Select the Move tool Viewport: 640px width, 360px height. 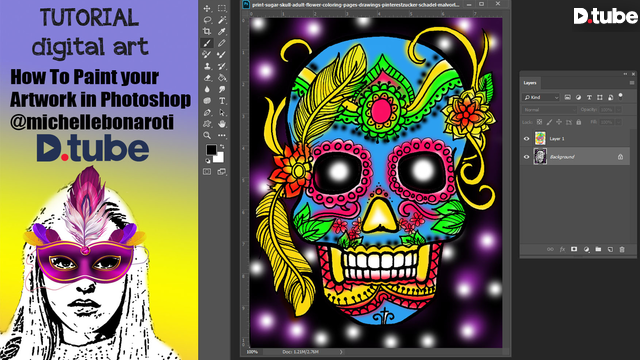[207, 8]
